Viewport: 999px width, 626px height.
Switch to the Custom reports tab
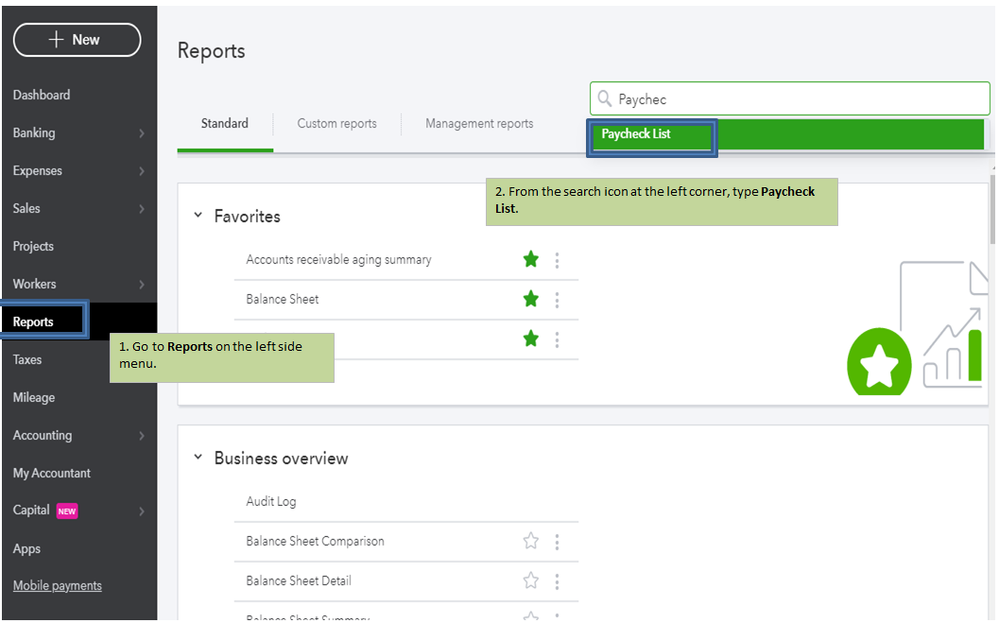pyautogui.click(x=337, y=124)
